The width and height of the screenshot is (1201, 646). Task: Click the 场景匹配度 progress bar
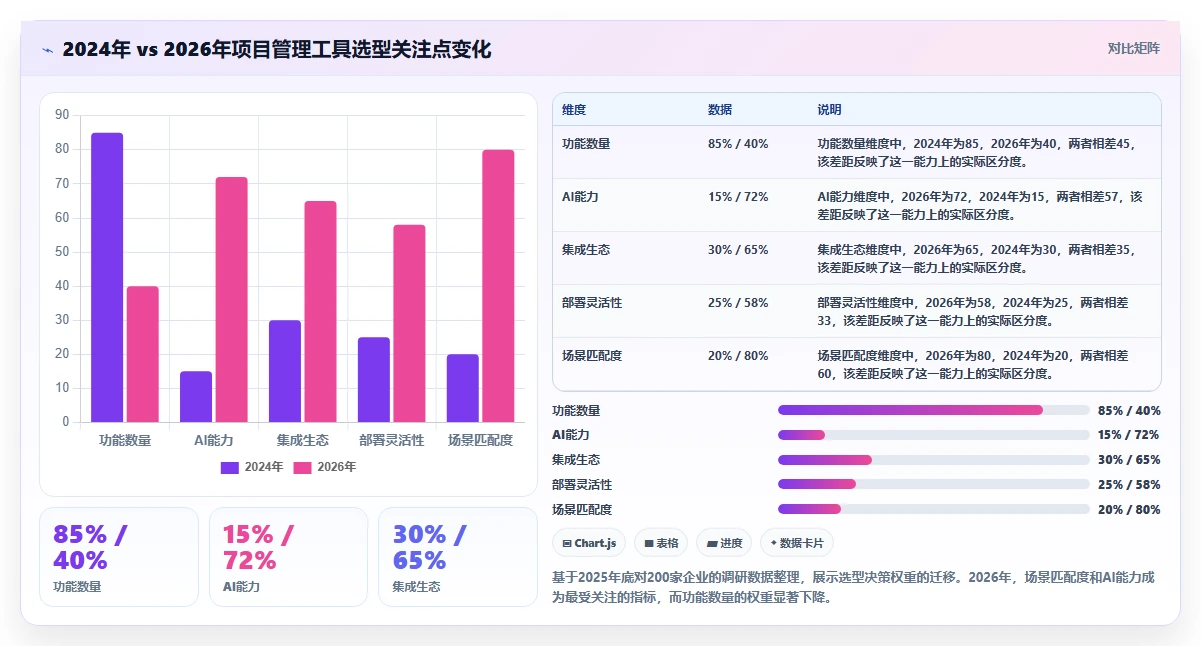point(933,509)
